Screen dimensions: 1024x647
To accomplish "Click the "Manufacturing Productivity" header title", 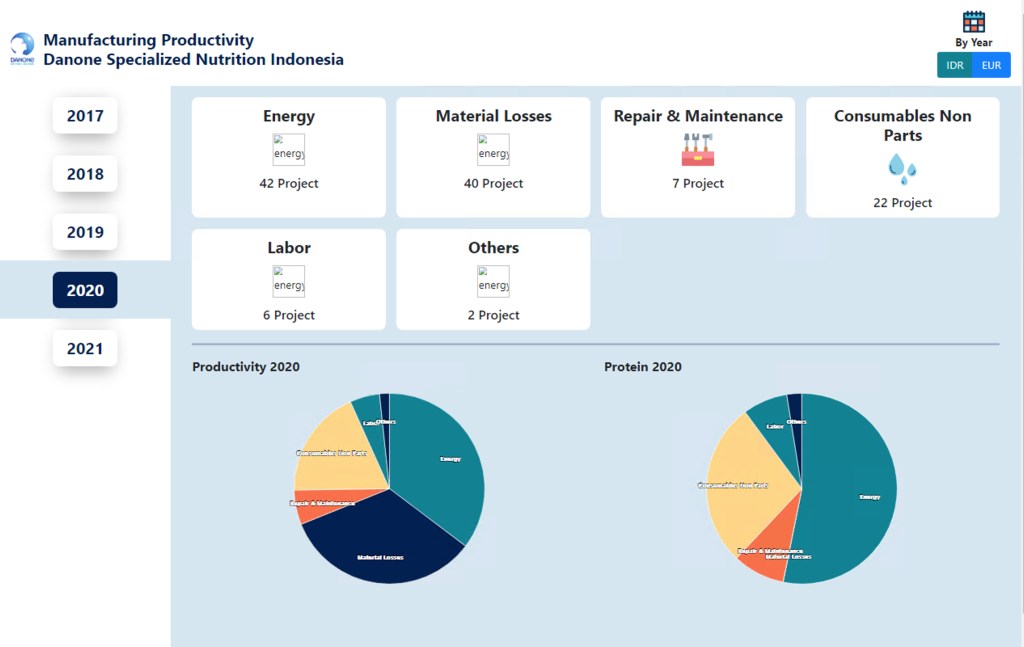I will (x=148, y=40).
